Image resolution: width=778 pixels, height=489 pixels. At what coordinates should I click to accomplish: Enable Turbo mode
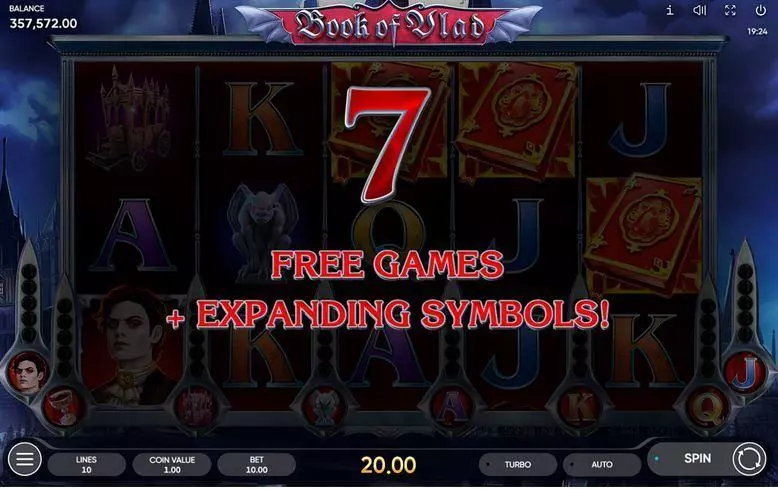518,465
